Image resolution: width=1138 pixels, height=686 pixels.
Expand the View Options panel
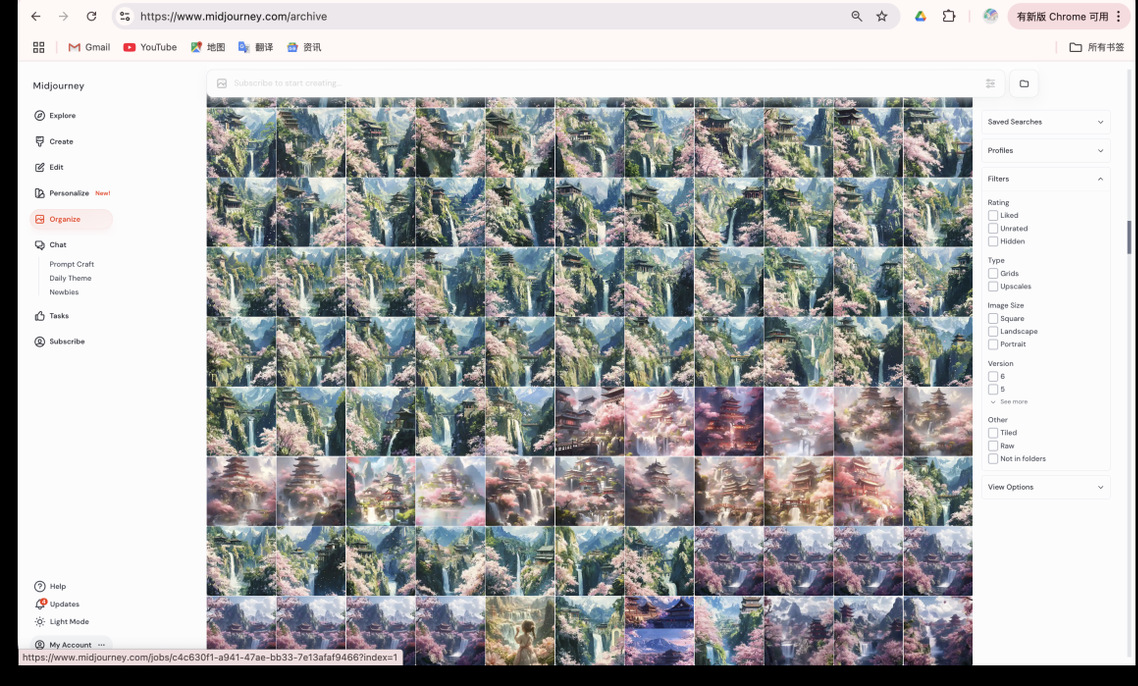1045,487
